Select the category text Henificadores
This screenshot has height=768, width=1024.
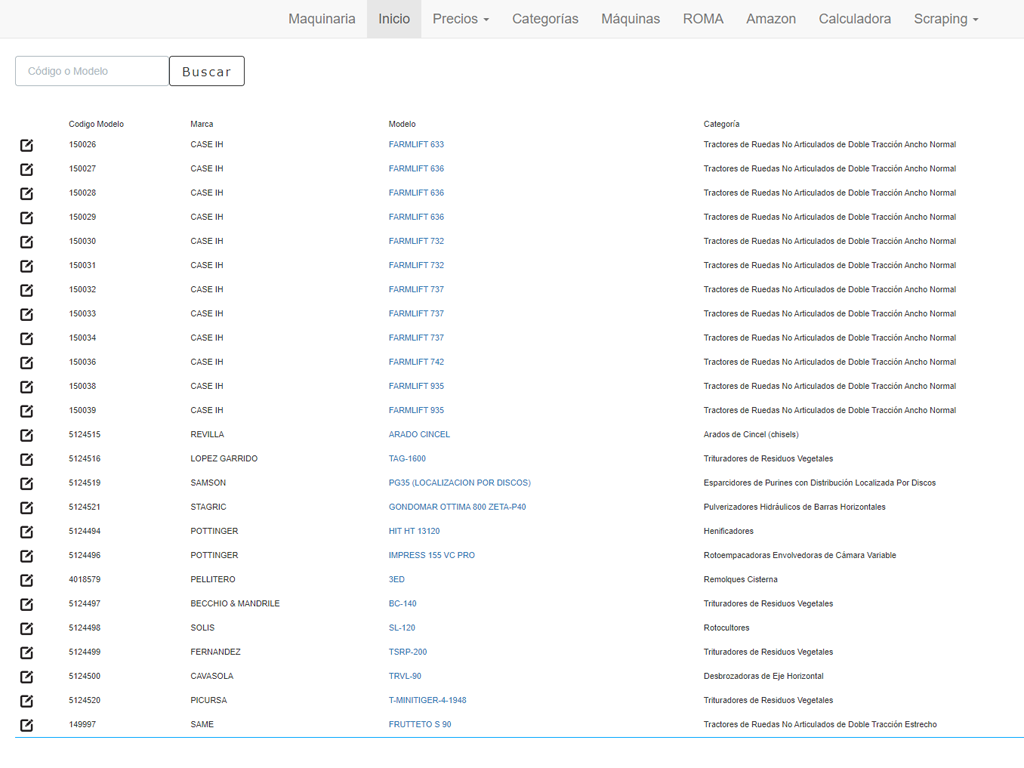(728, 531)
